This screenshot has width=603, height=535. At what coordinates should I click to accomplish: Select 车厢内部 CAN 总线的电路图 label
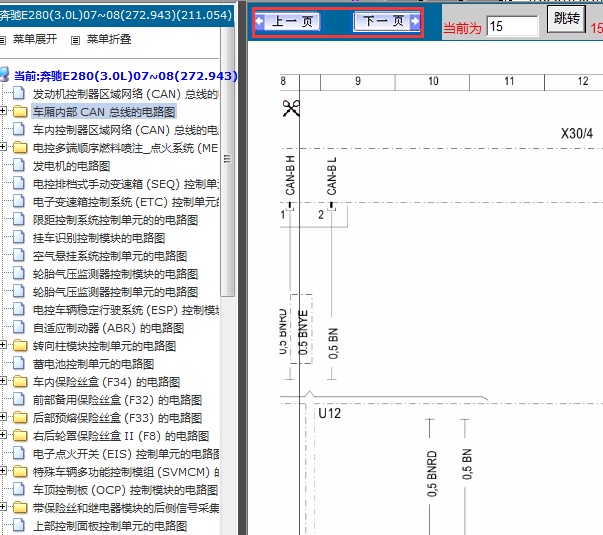(x=104, y=112)
